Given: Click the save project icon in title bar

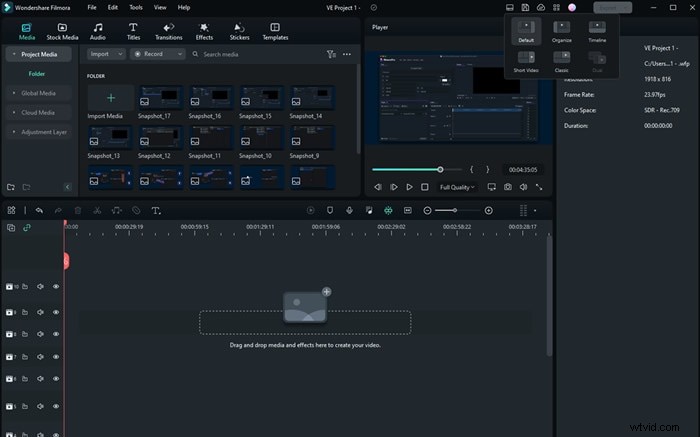Looking at the screenshot, I should (525, 7).
